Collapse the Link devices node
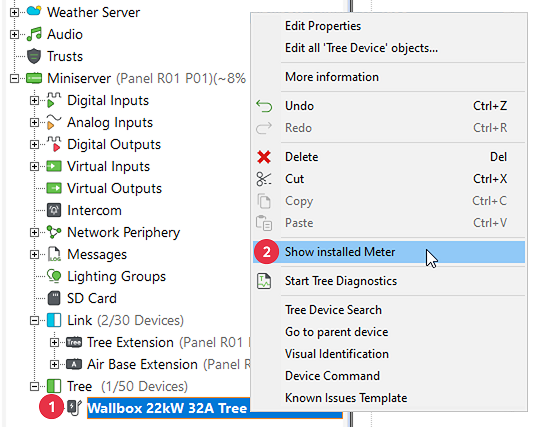The image size is (534, 427). (x=34, y=320)
